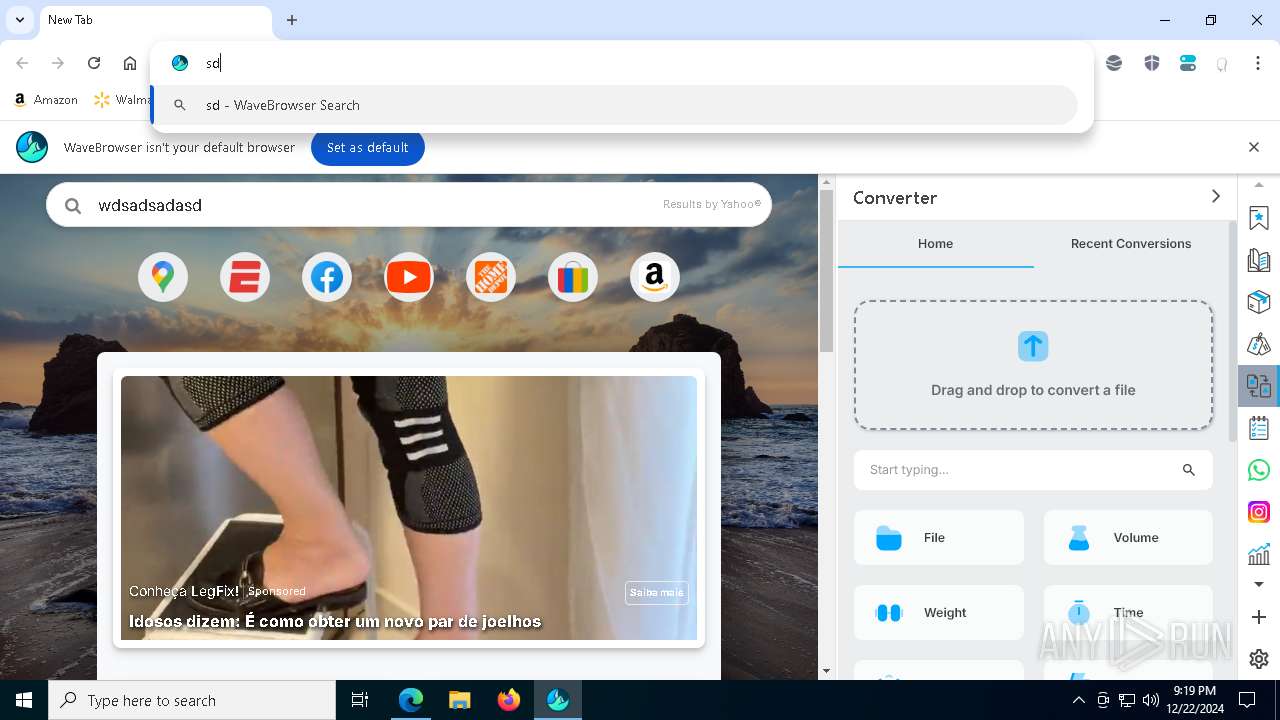Click Set as default button

pos(367,147)
